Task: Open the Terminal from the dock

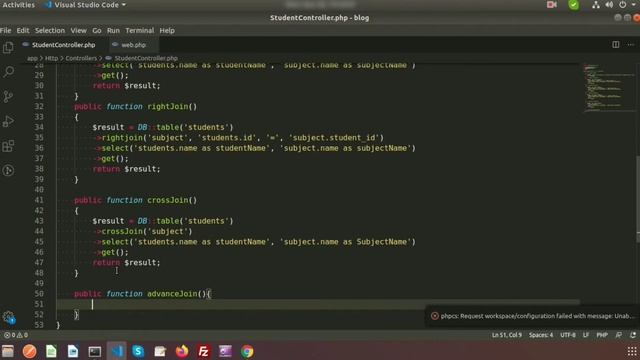Action: tap(94, 351)
